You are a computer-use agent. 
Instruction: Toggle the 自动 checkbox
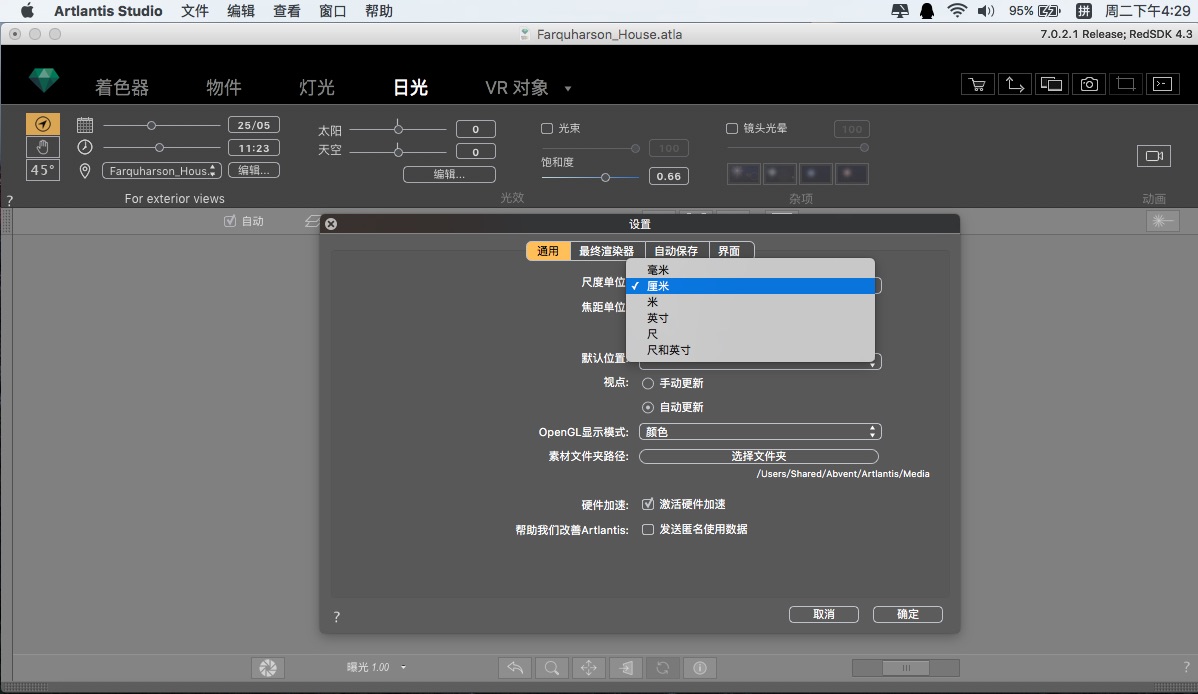click(230, 221)
